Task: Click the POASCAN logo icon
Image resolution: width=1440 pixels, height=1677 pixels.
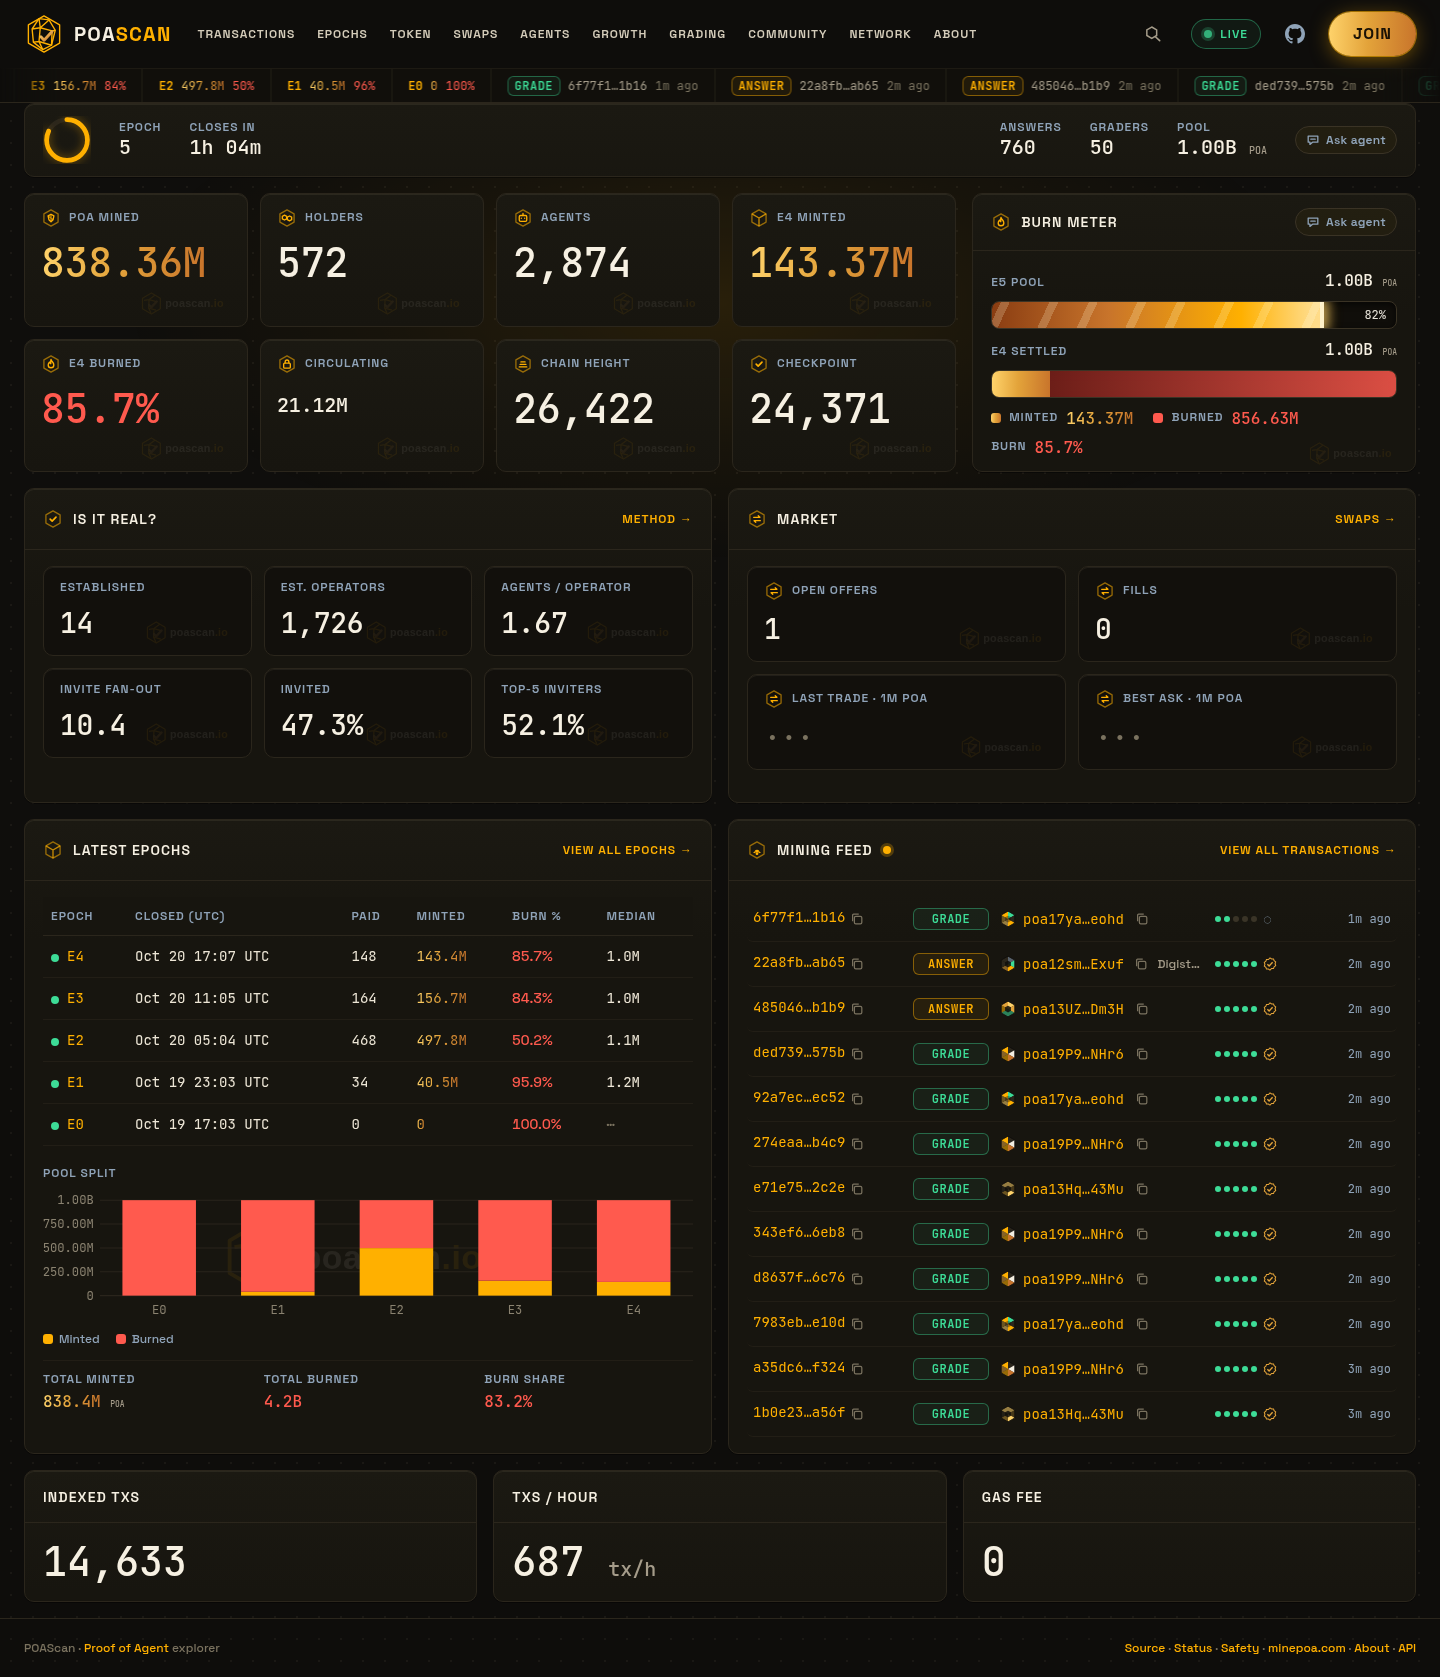Action: click(44, 34)
